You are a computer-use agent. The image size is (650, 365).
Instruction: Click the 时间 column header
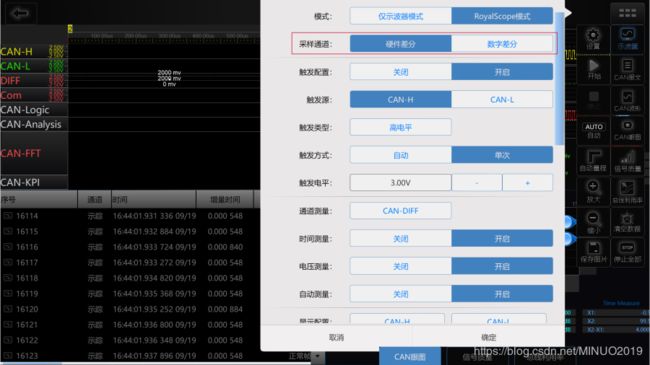153,200
